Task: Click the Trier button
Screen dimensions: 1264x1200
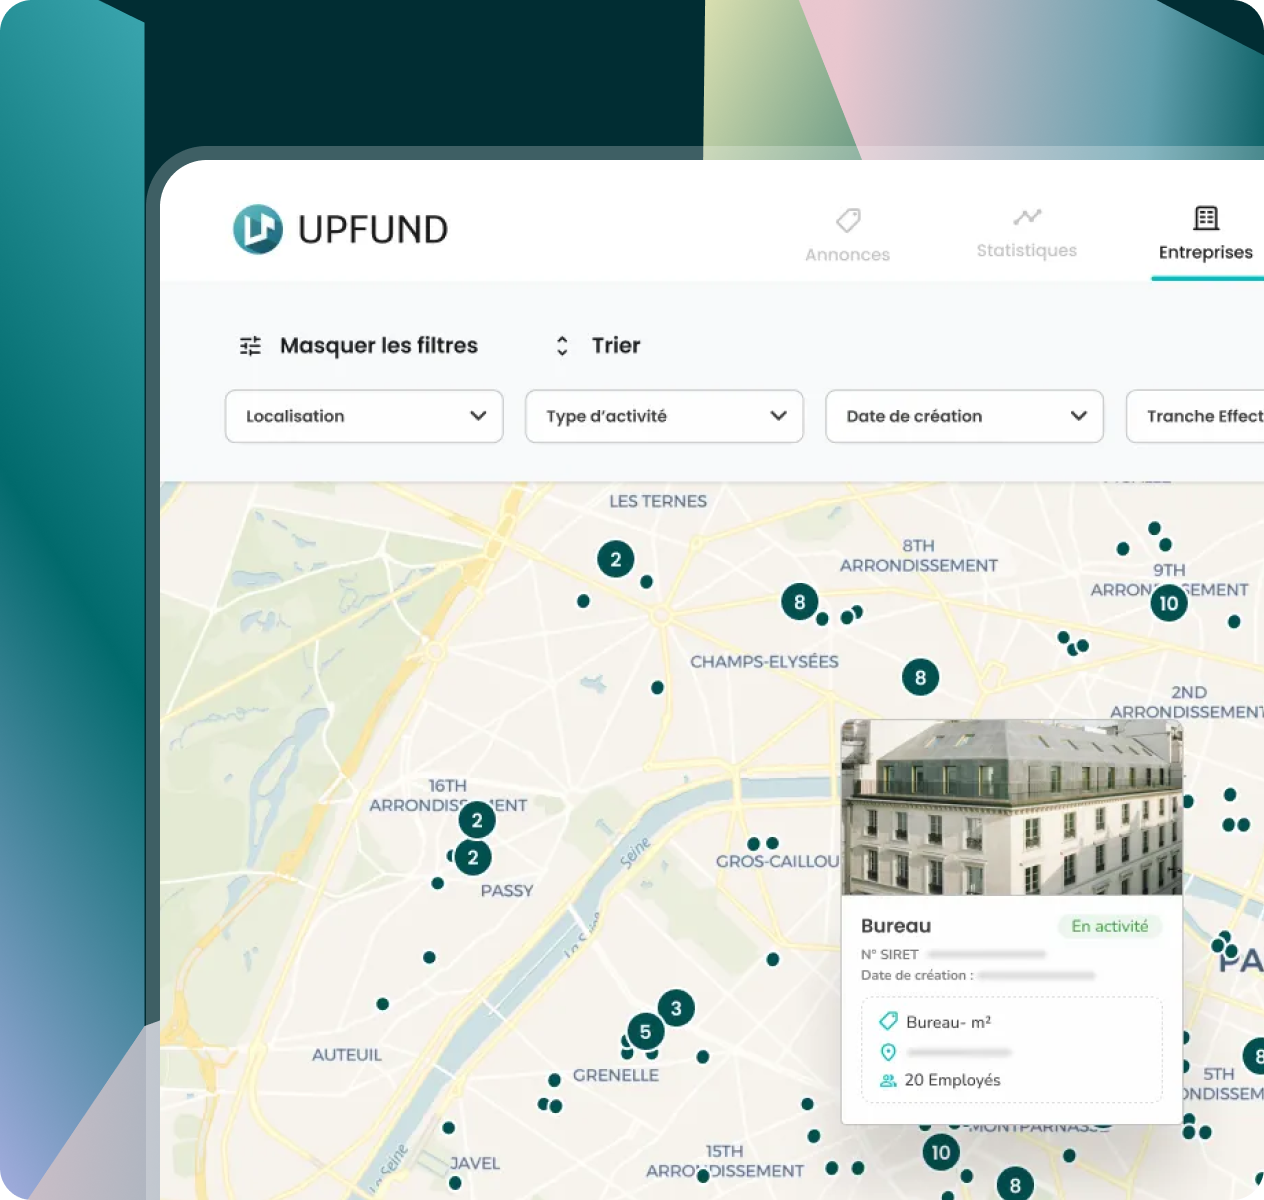Action: (598, 346)
